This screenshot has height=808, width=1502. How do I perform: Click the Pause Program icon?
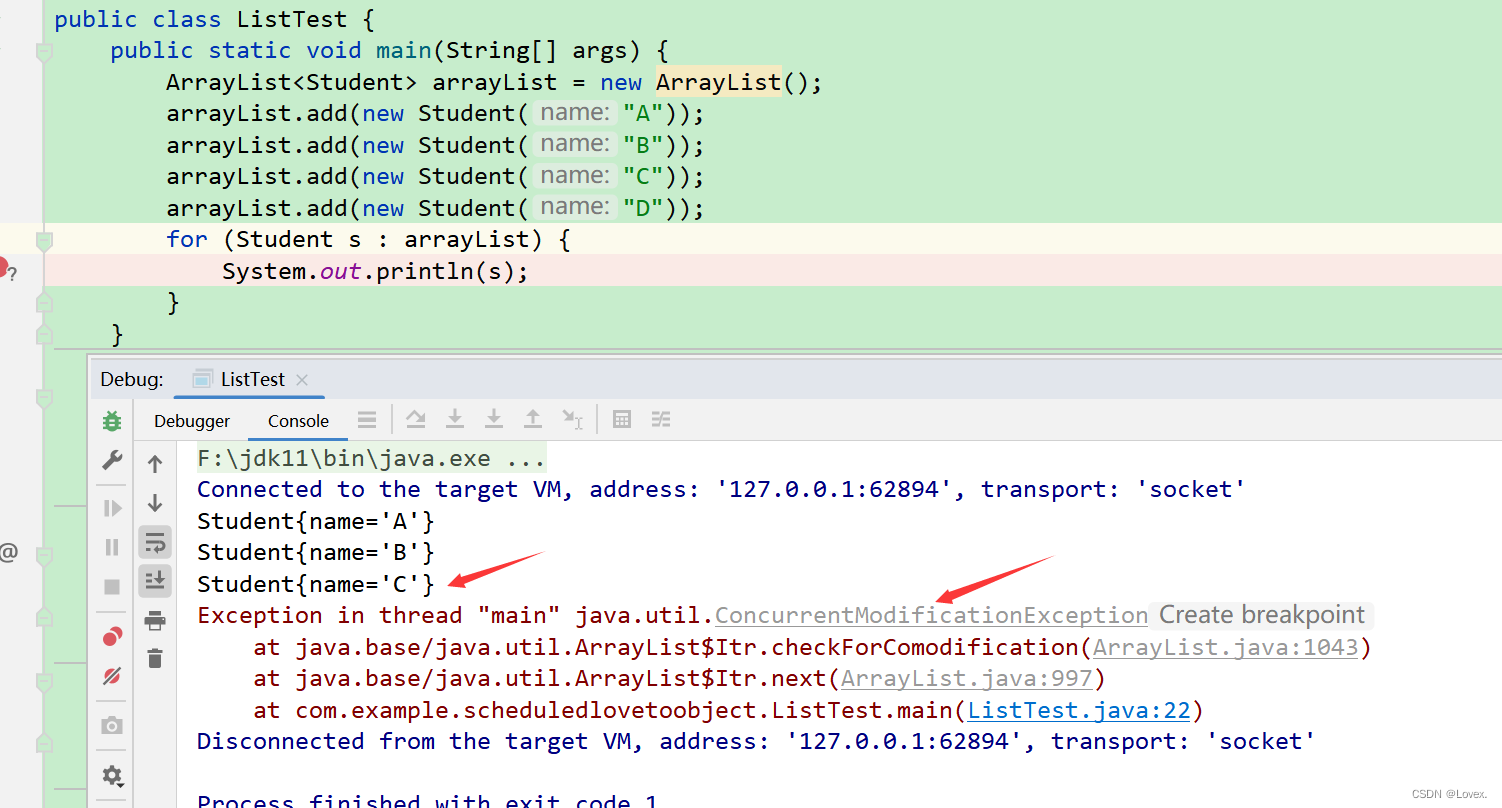click(112, 547)
